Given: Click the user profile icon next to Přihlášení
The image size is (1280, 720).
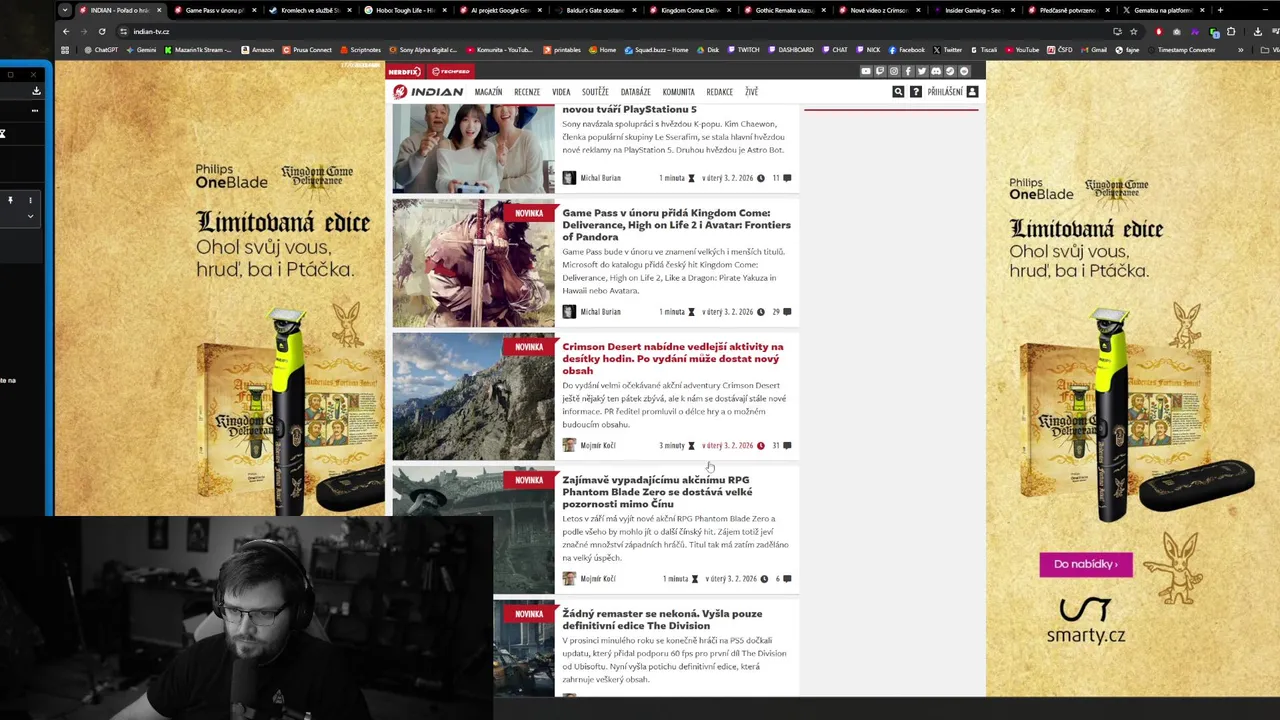Looking at the screenshot, I should 972,92.
